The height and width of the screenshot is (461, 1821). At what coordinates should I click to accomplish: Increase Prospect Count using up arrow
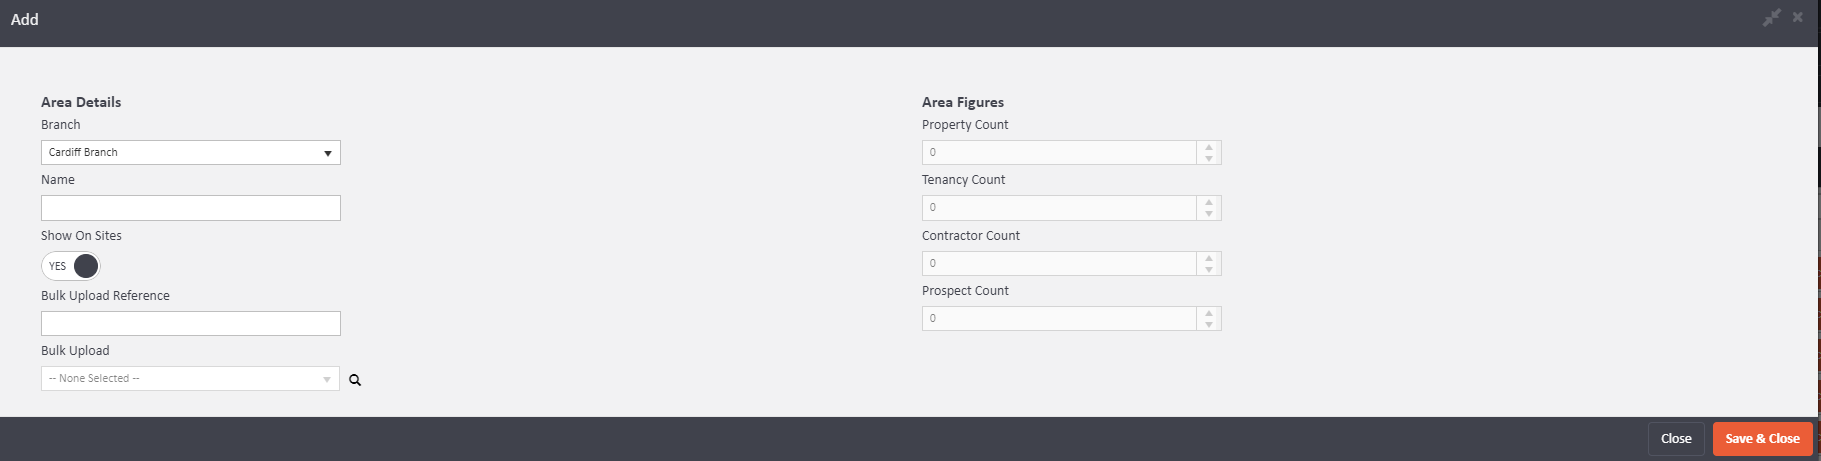pyautogui.click(x=1209, y=313)
